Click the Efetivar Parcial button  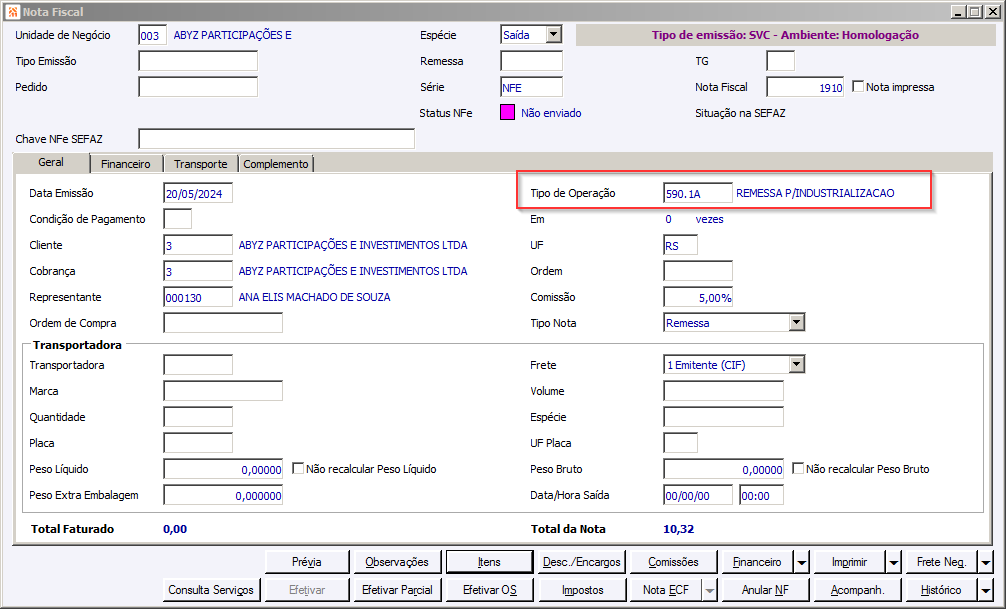(397, 590)
